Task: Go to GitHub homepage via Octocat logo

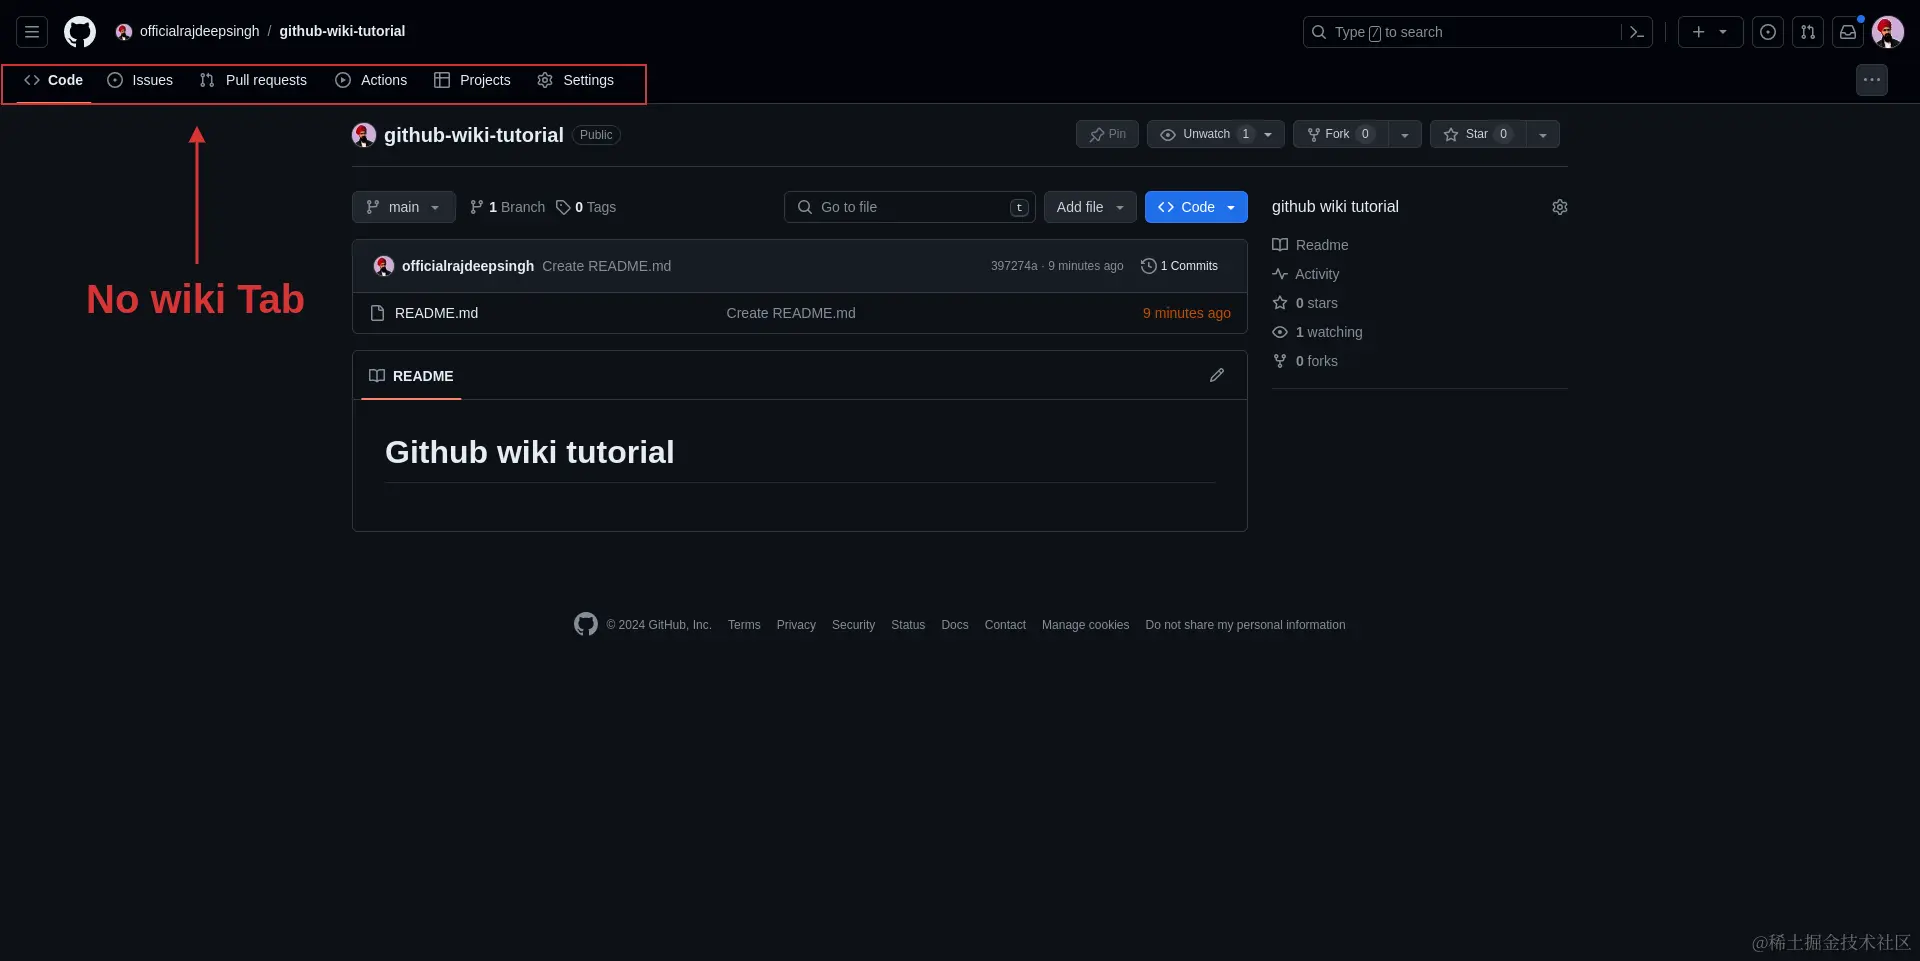Action: 80,32
